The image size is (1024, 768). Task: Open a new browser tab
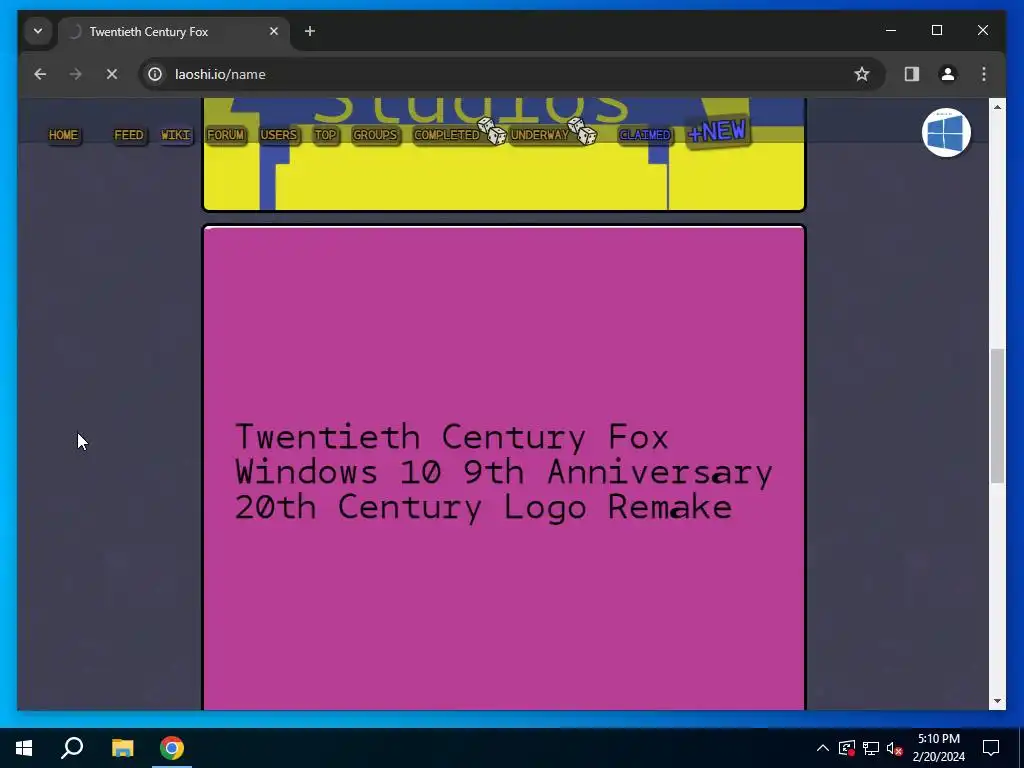310,31
